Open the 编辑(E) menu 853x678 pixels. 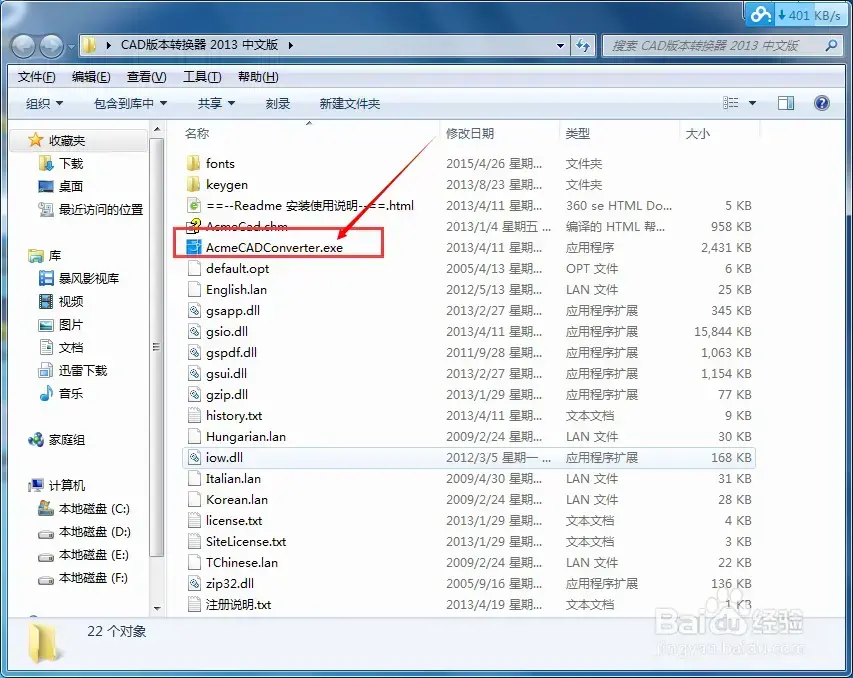coord(91,77)
